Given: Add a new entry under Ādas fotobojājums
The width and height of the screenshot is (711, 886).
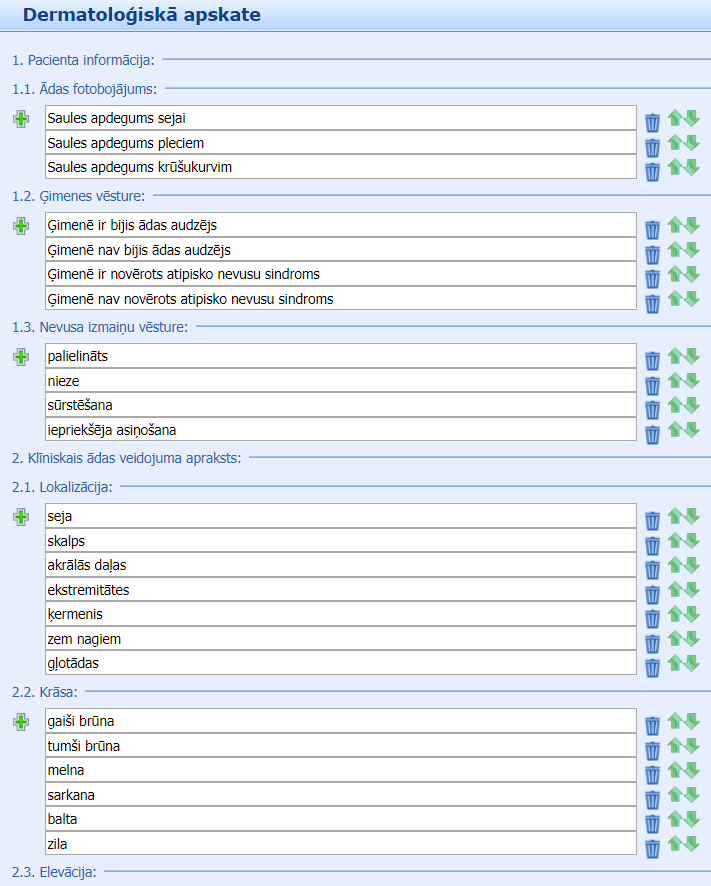Looking at the screenshot, I should 21,119.
